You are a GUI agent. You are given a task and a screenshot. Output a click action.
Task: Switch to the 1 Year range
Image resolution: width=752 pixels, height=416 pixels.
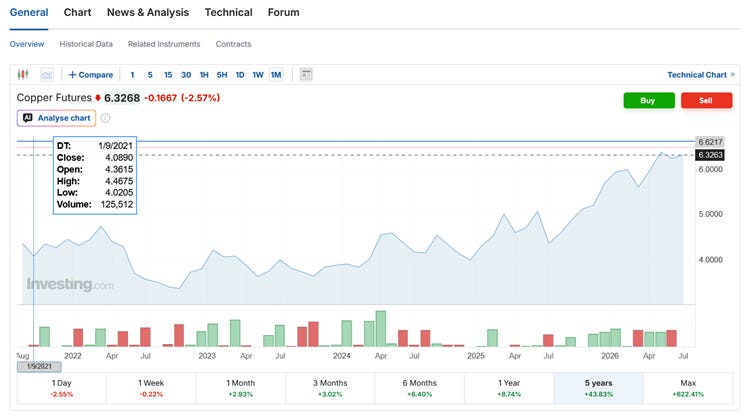point(509,388)
